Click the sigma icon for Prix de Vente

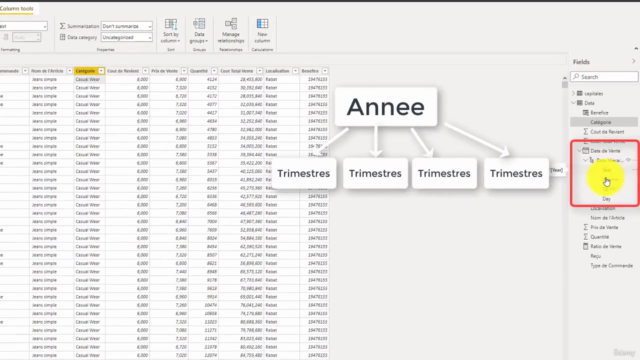click(586, 227)
